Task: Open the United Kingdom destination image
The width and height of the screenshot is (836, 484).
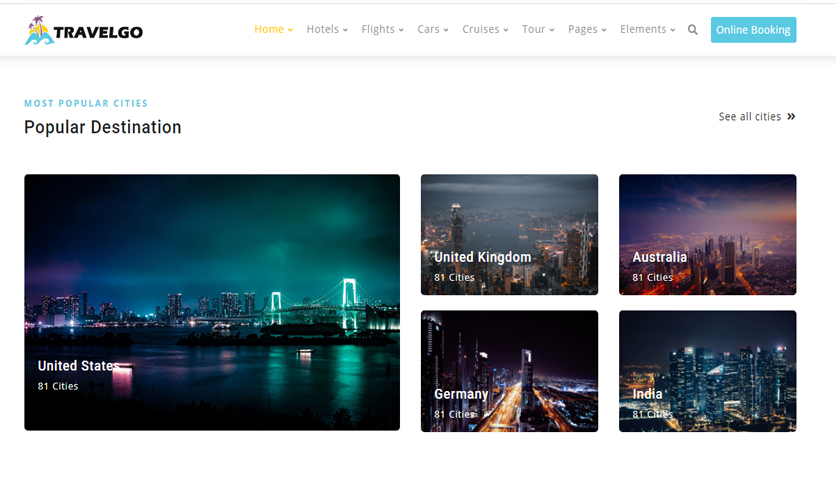Action: tap(509, 235)
